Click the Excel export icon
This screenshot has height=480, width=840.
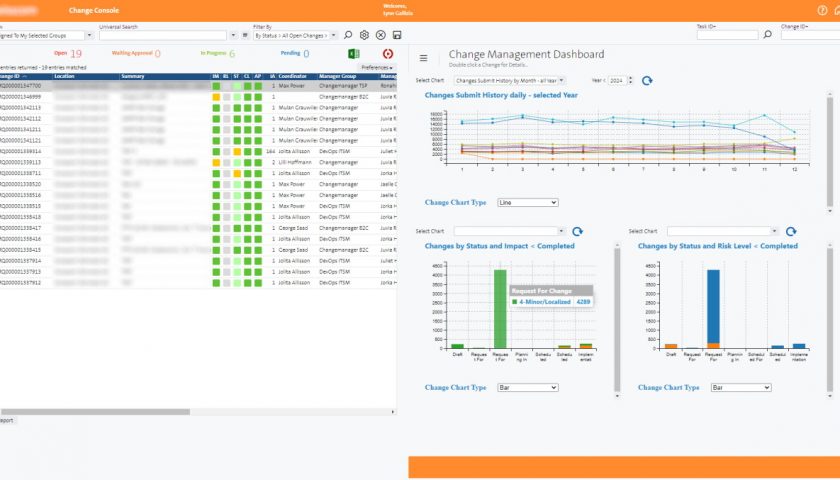pos(353,54)
